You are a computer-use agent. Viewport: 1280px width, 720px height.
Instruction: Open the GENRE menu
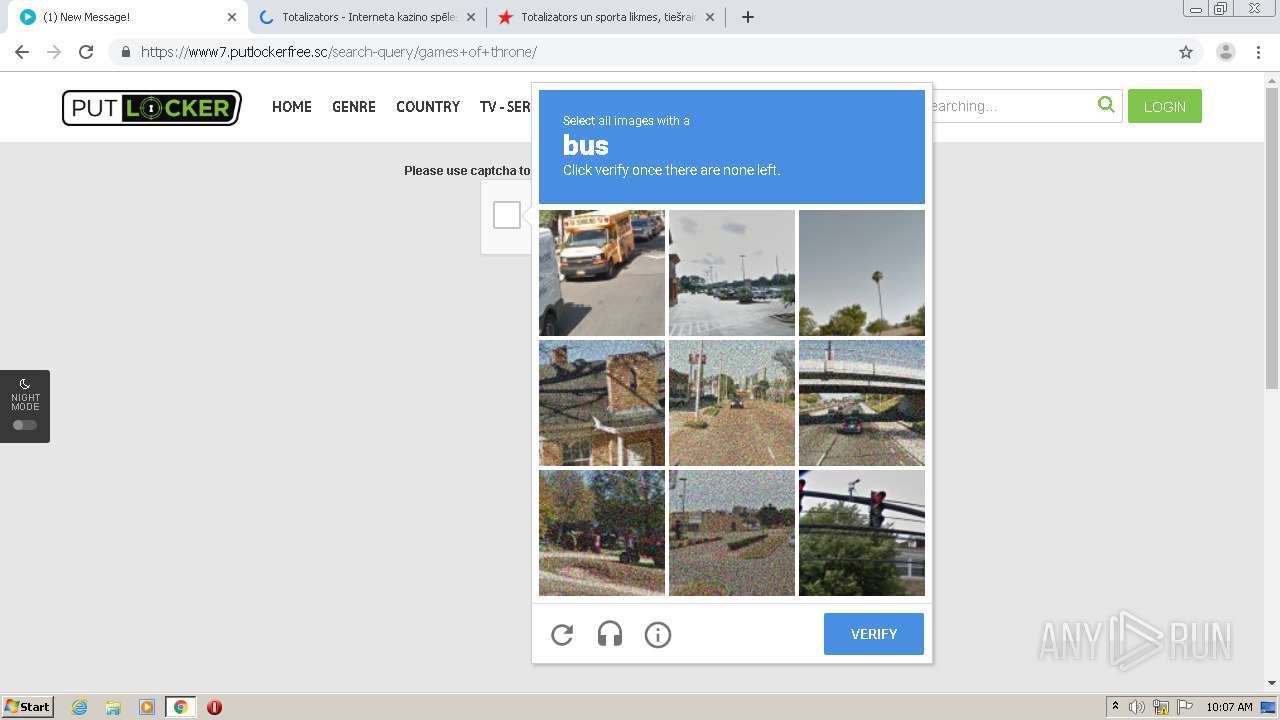click(x=354, y=107)
